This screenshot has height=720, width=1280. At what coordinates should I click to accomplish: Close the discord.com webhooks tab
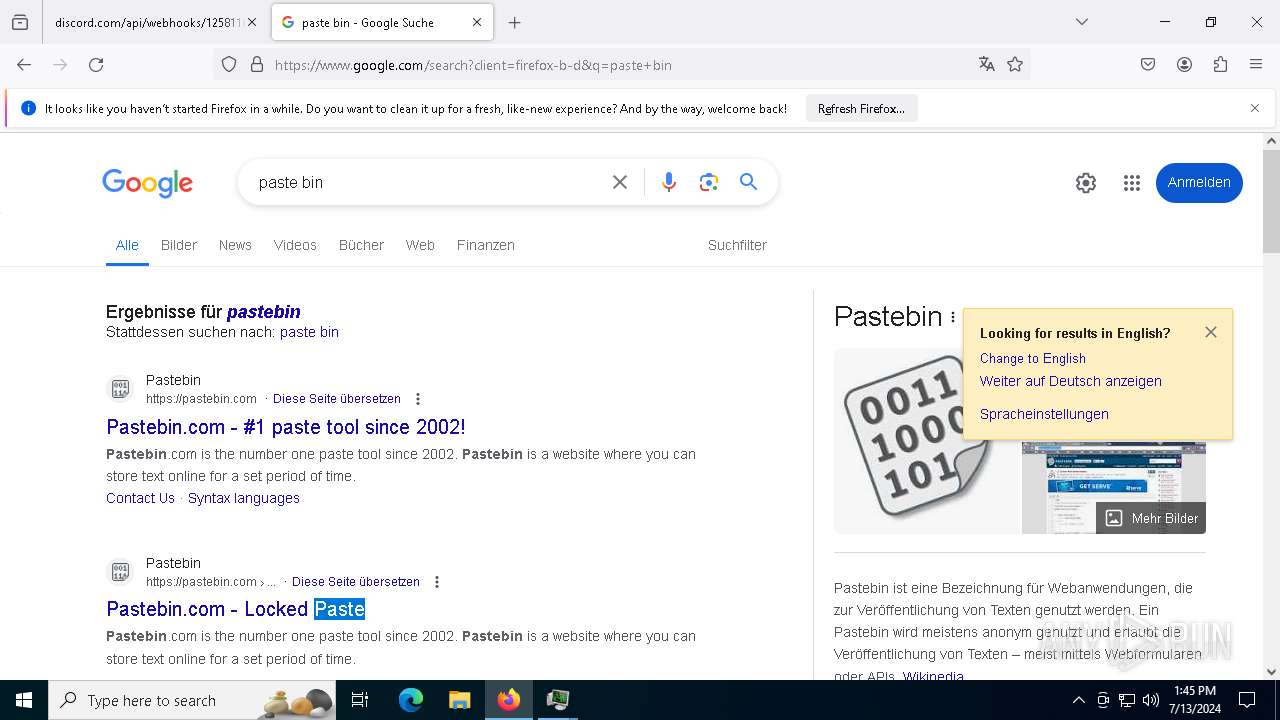tap(252, 22)
